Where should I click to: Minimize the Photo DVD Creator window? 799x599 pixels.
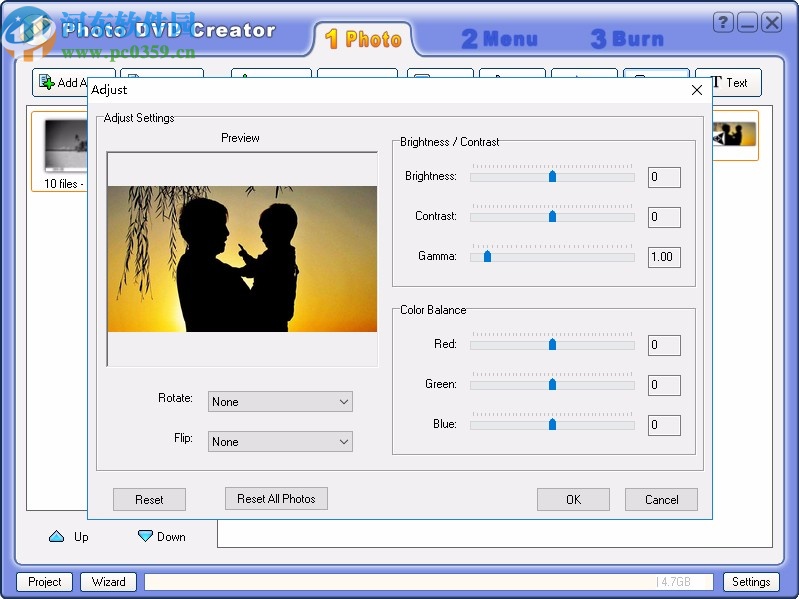coord(747,23)
